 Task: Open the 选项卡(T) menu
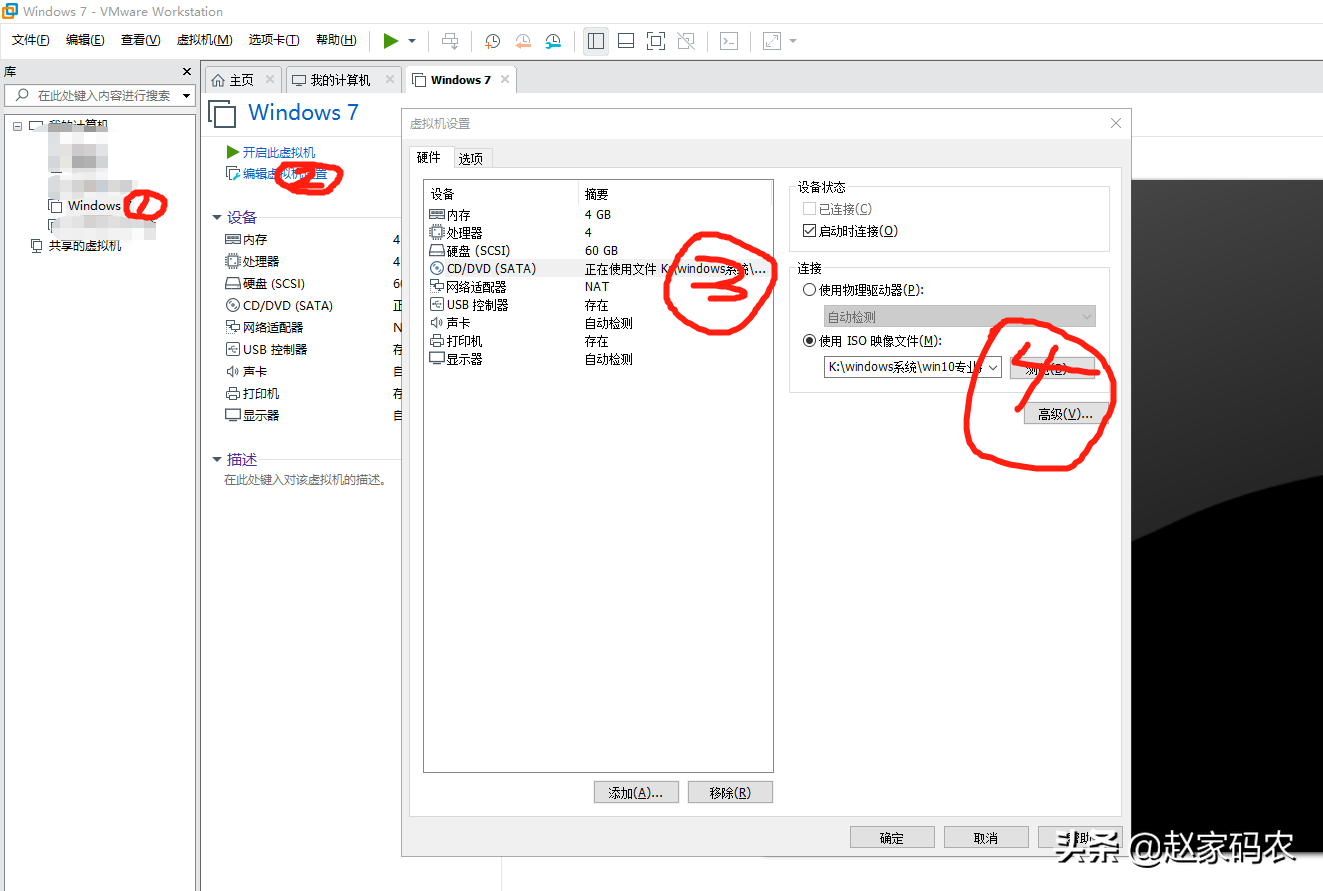click(x=274, y=40)
